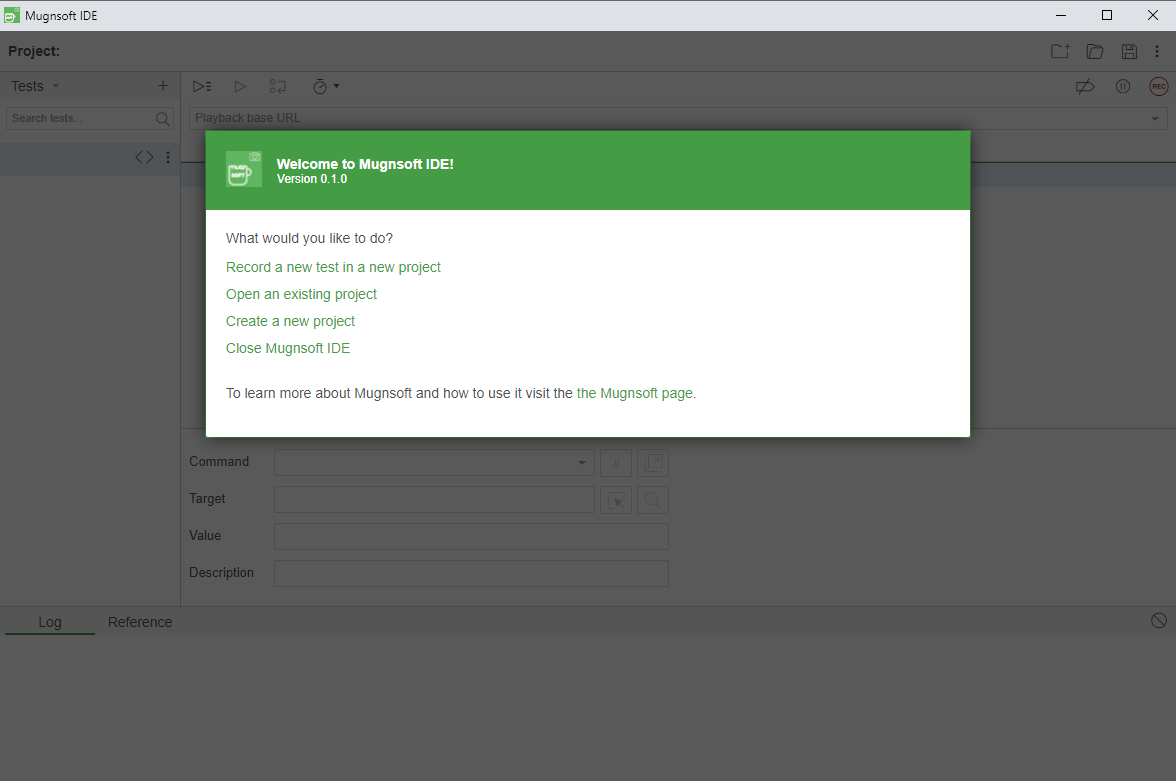
Task: Click the code brackets icon in test row
Action: tap(144, 157)
